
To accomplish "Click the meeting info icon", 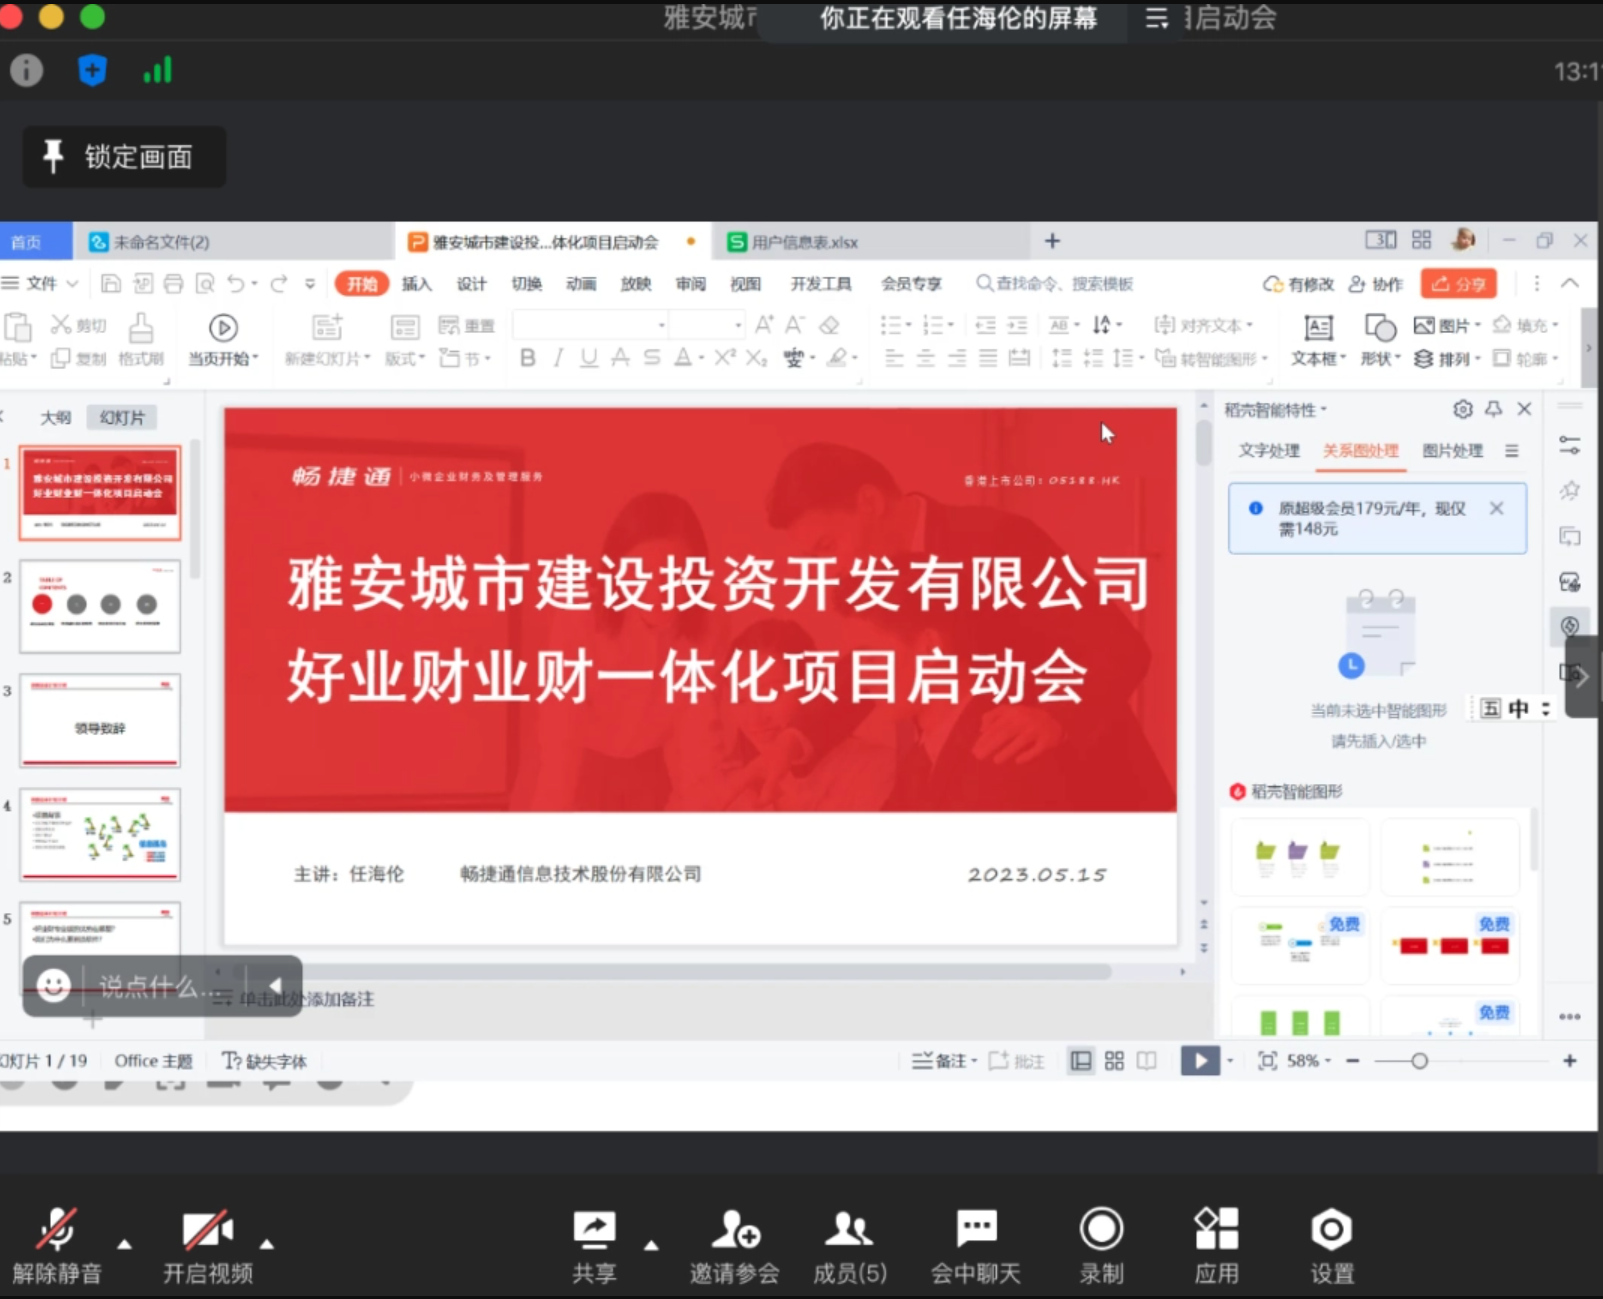I will (27, 70).
